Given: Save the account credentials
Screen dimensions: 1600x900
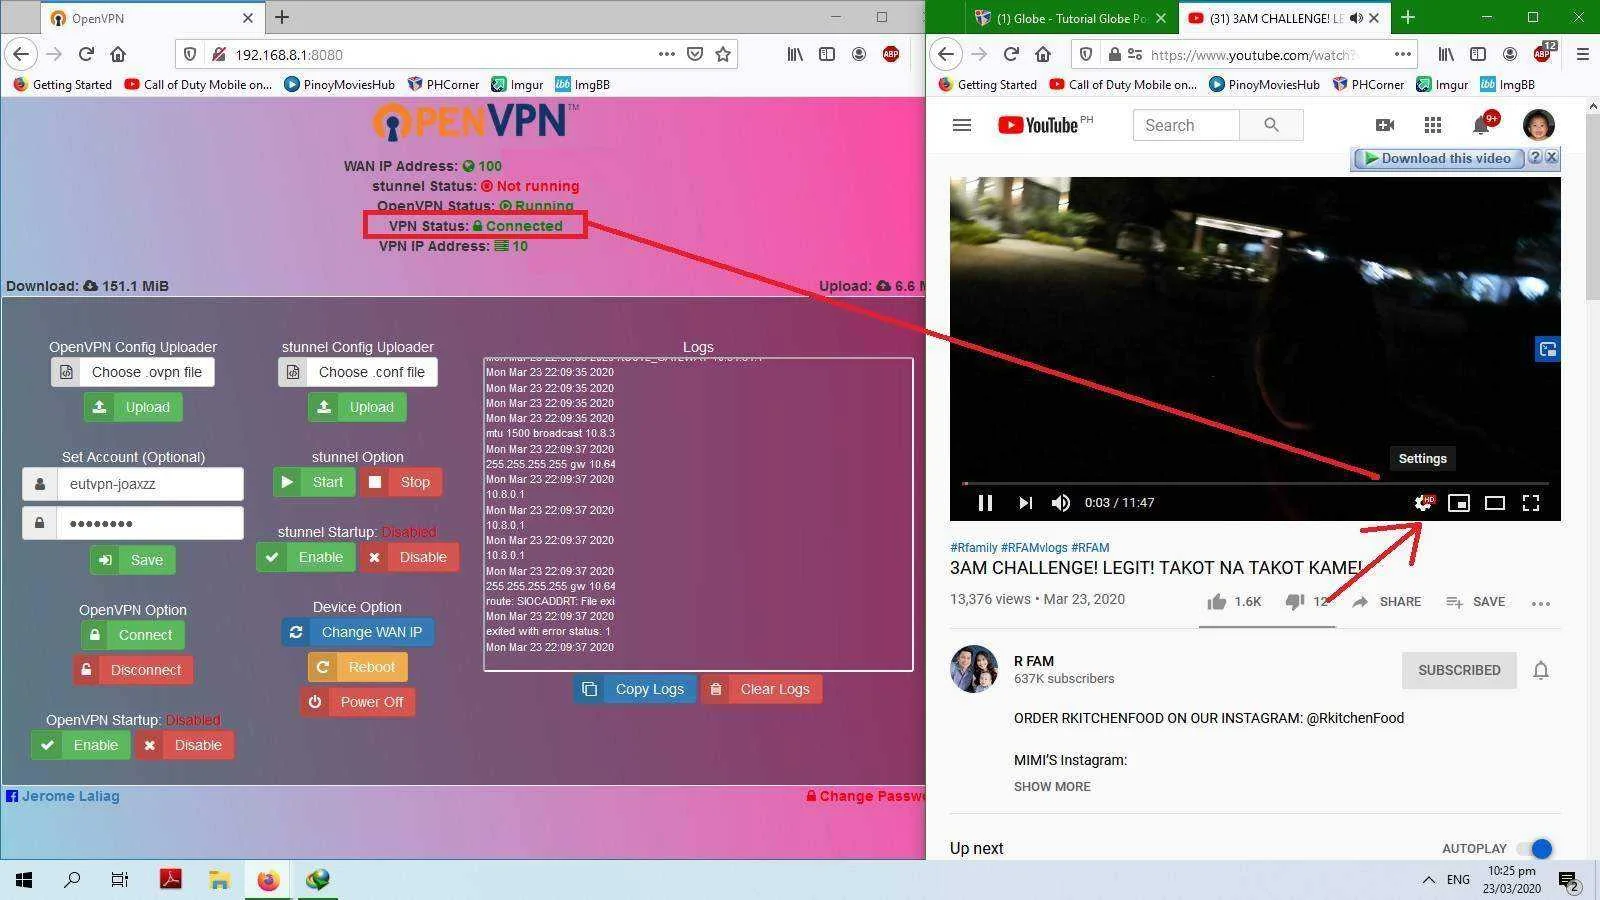Looking at the screenshot, I should 133,560.
